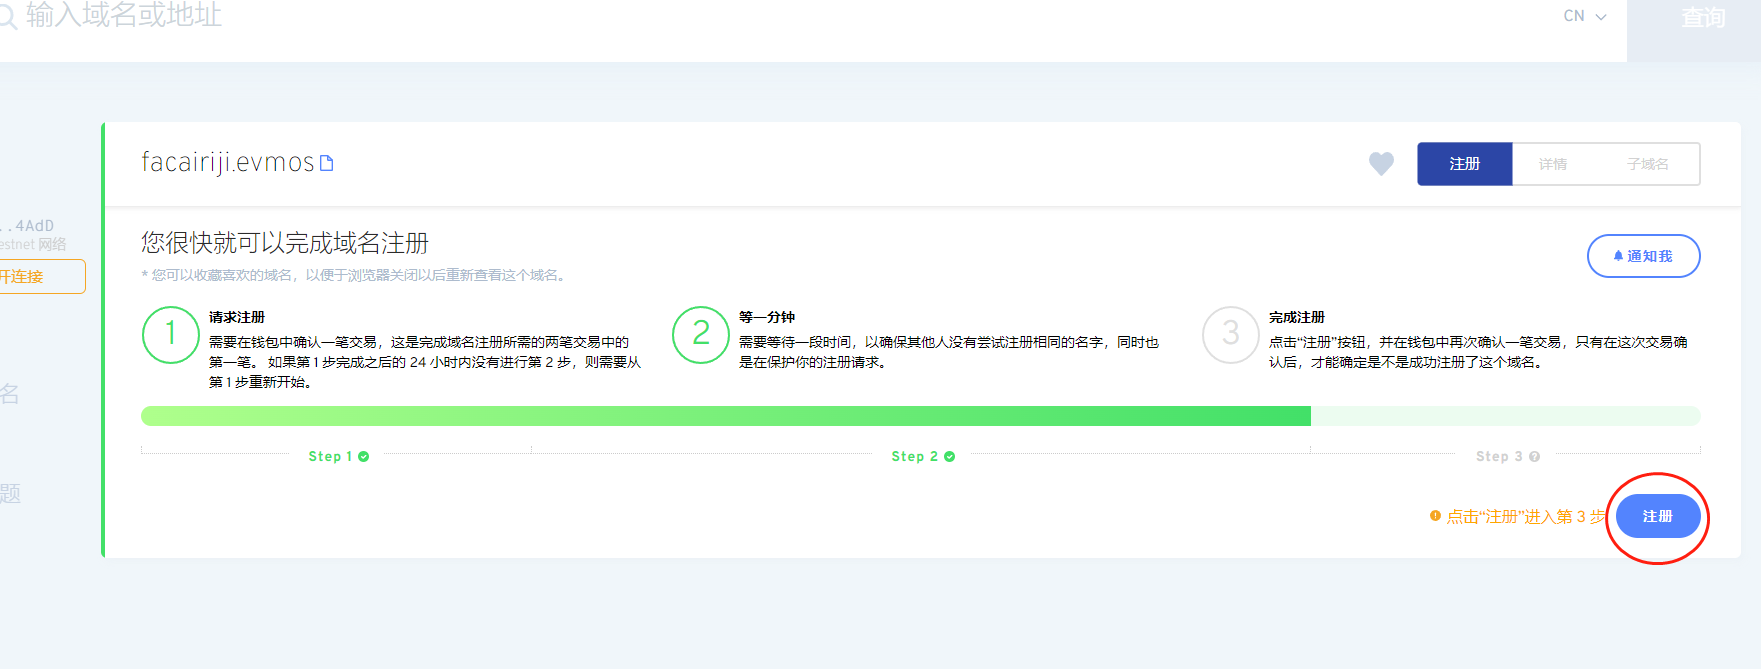Select the 注册 tab

[x=1464, y=164]
